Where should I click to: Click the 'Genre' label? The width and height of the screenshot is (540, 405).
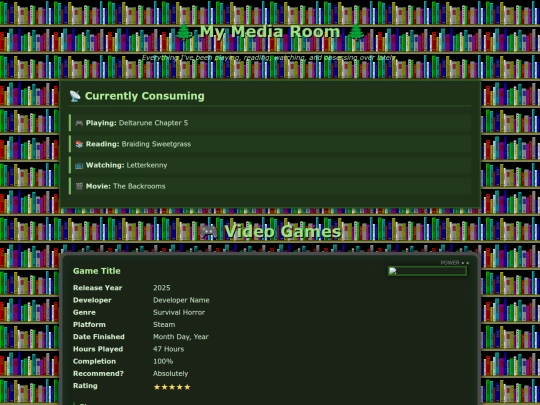pos(84,312)
